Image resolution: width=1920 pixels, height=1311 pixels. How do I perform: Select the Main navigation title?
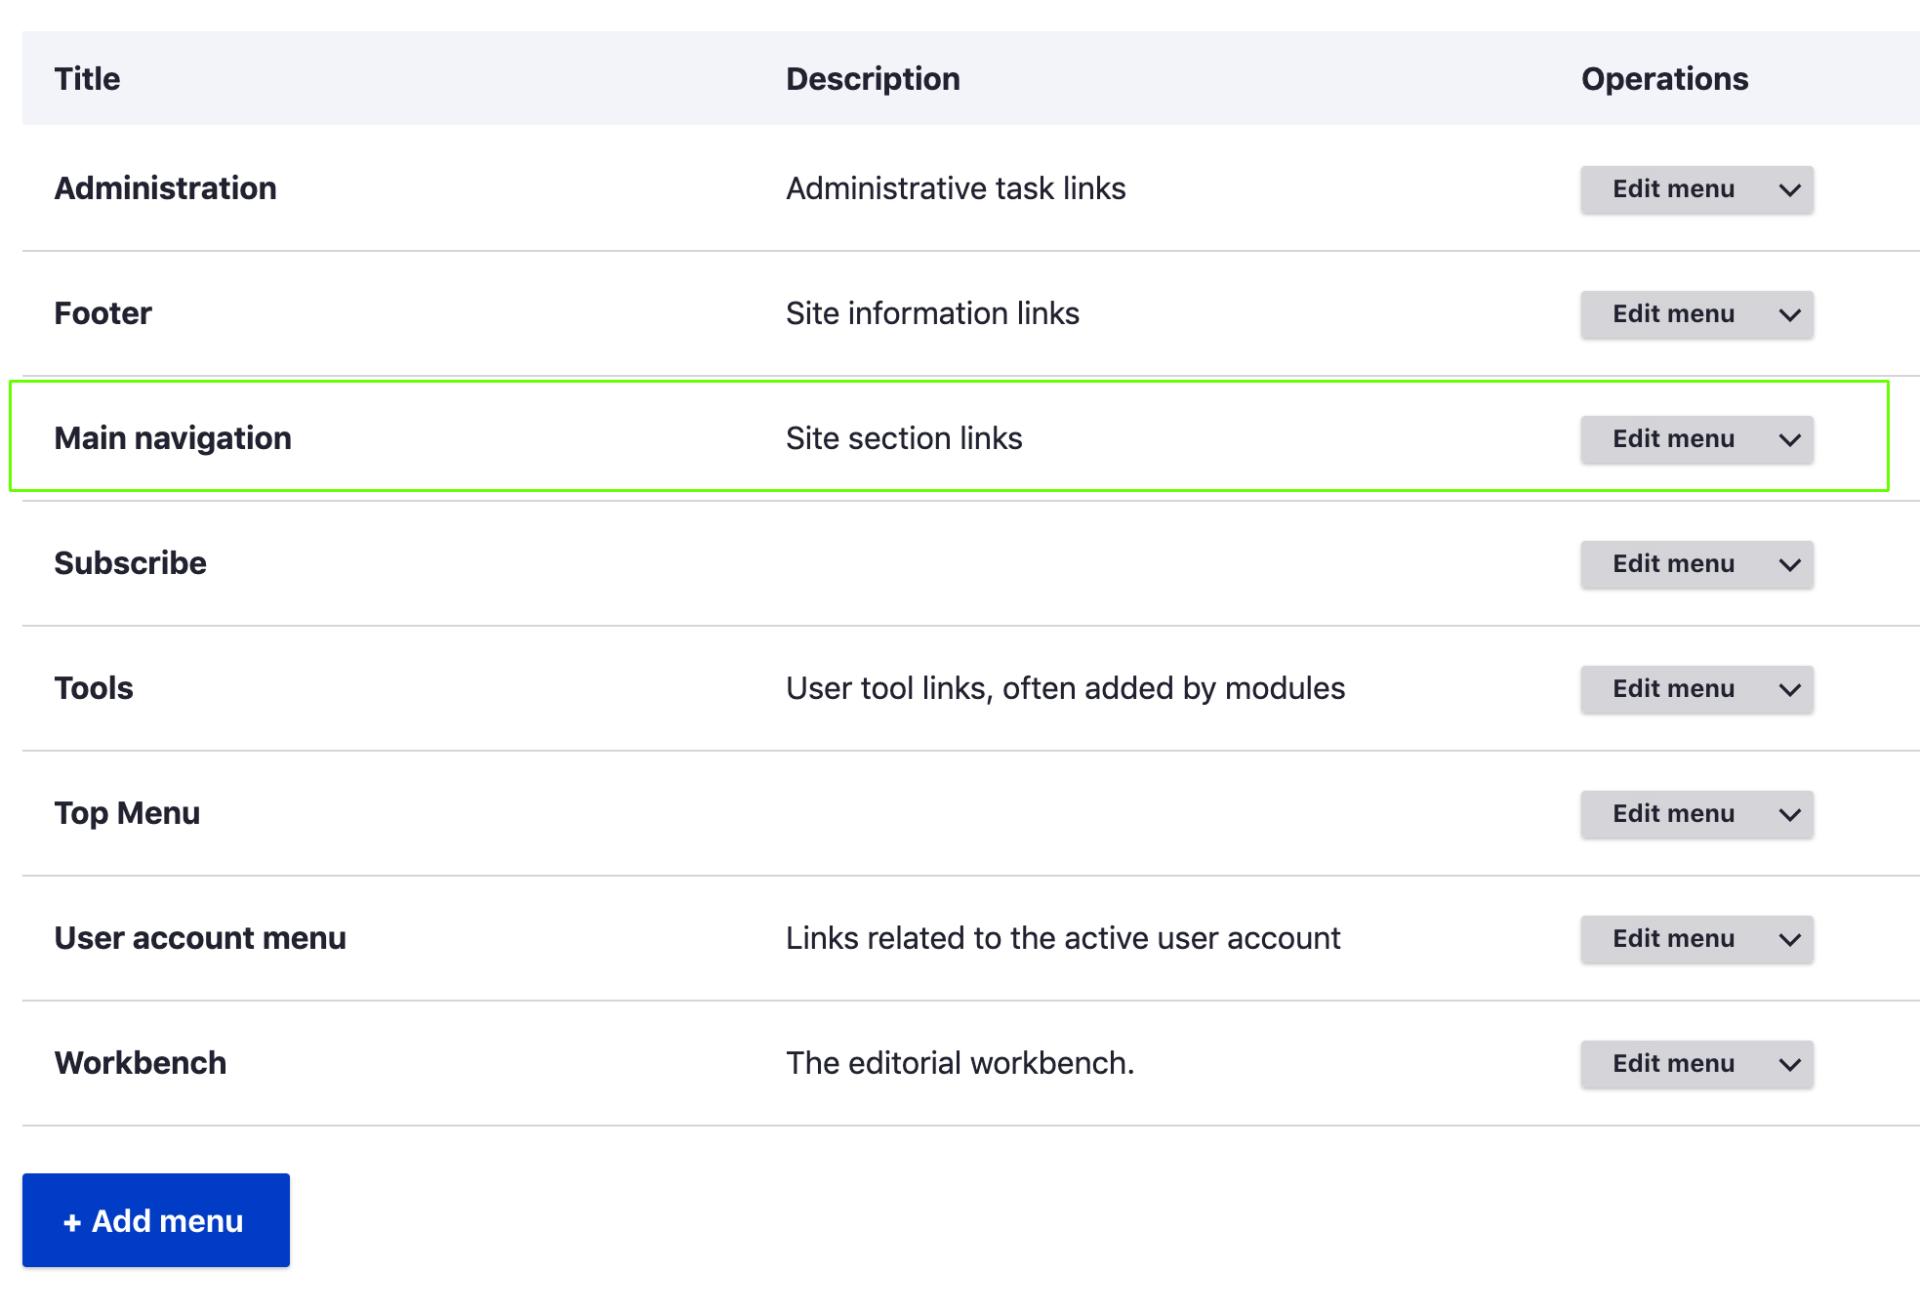click(x=173, y=438)
